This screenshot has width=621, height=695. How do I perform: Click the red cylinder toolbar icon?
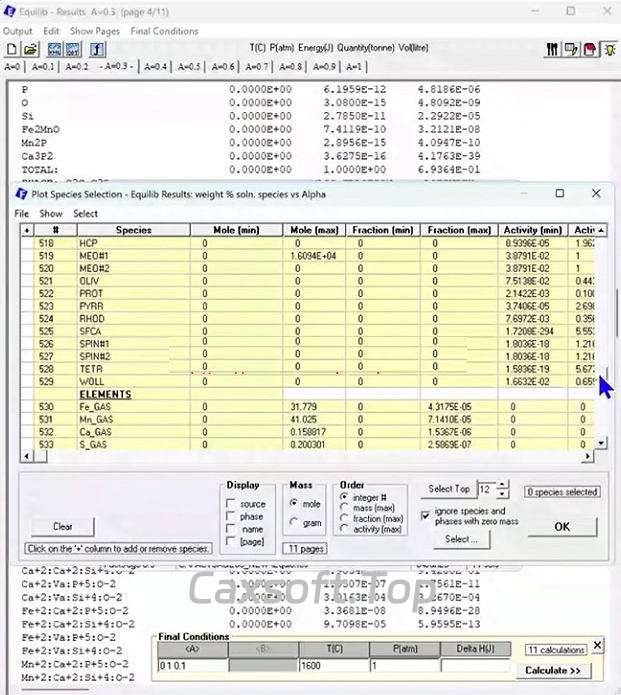coord(590,49)
